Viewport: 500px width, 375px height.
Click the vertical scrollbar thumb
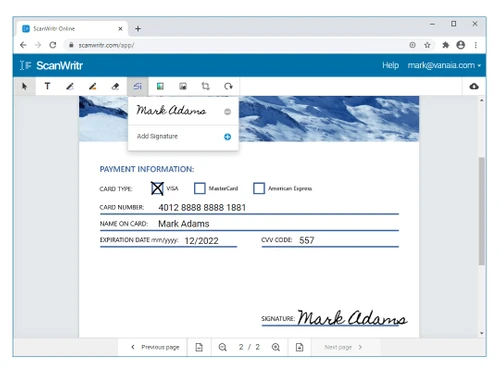[481, 211]
